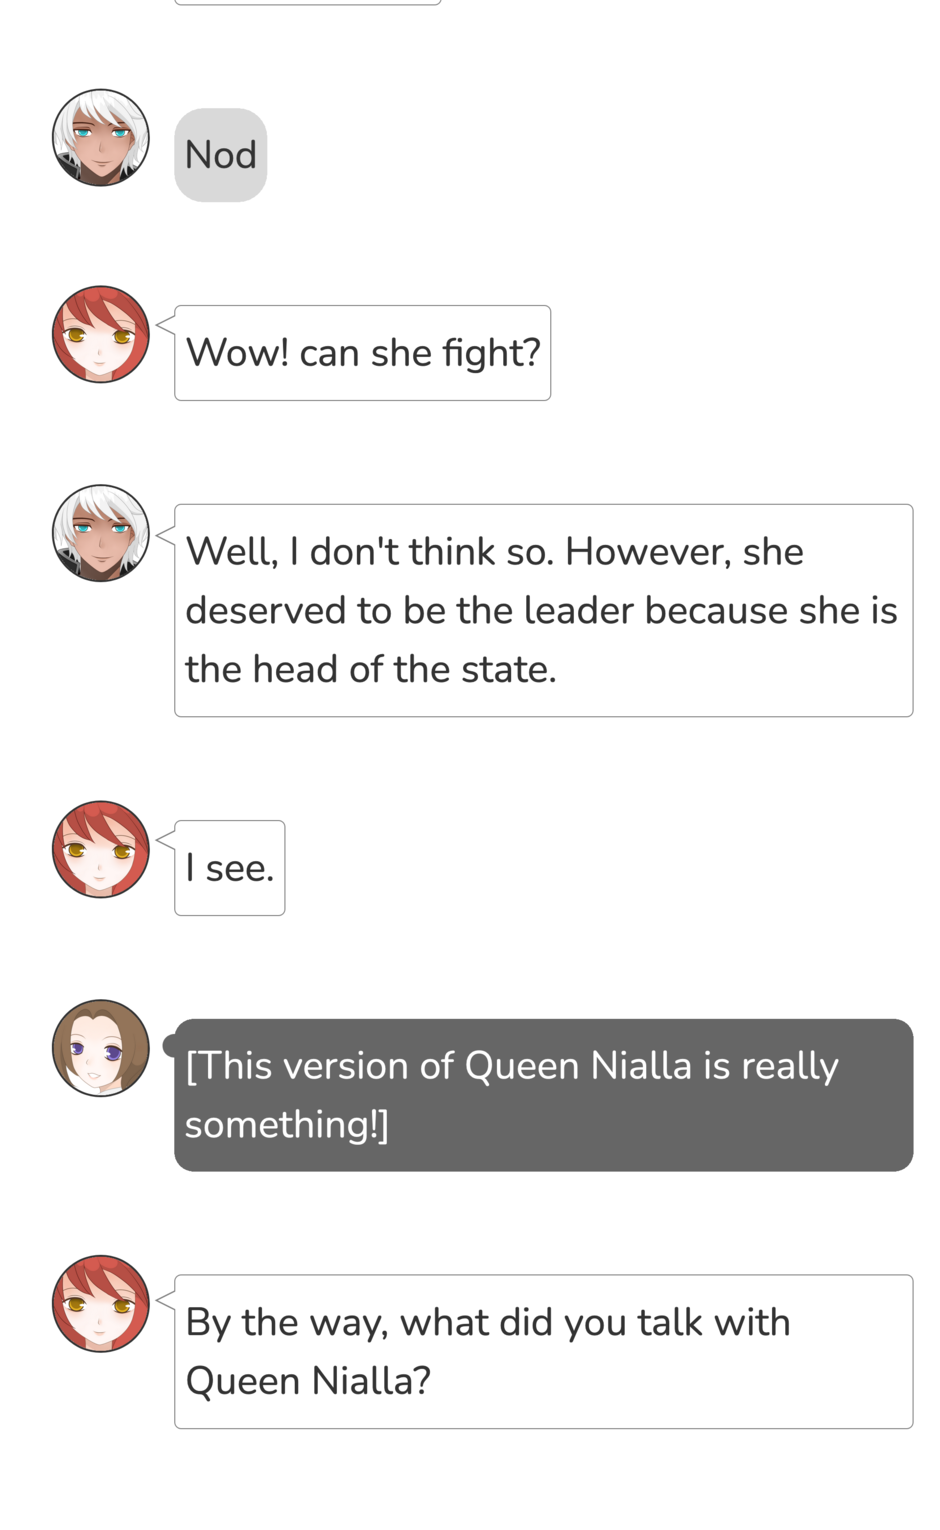
Task: Tap the word "Nod" in the gray bubble
Action: pyautogui.click(x=220, y=155)
